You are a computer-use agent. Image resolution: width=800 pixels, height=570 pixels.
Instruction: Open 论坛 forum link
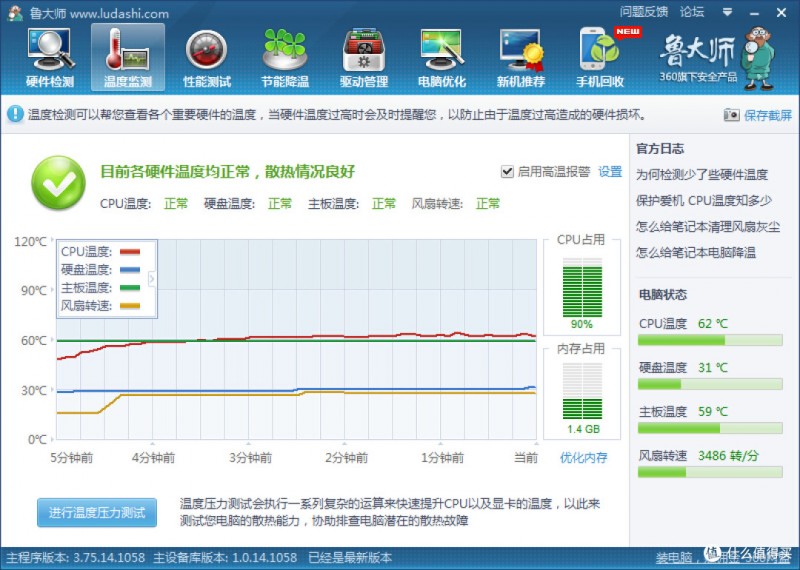[692, 12]
